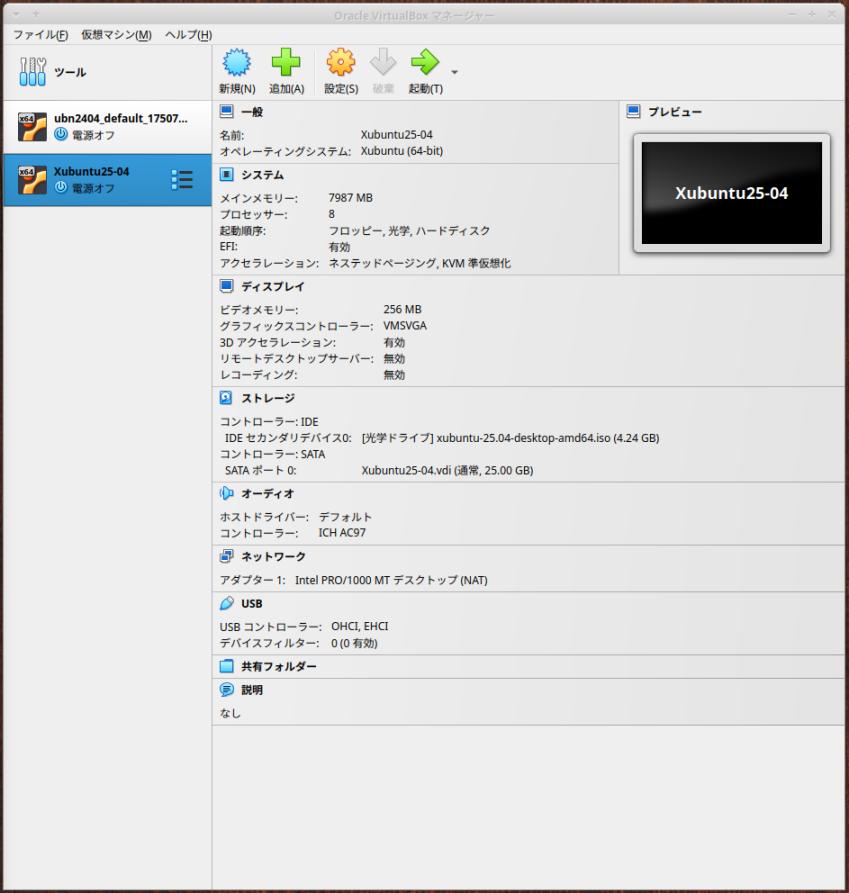This screenshot has width=849, height=893.
Task: Click Xubuntu25-04.vdi SATA port entry
Action: pos(448,470)
